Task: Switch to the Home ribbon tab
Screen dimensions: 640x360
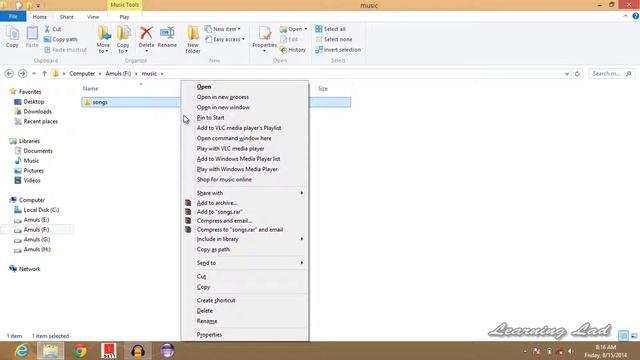Action: pos(40,17)
